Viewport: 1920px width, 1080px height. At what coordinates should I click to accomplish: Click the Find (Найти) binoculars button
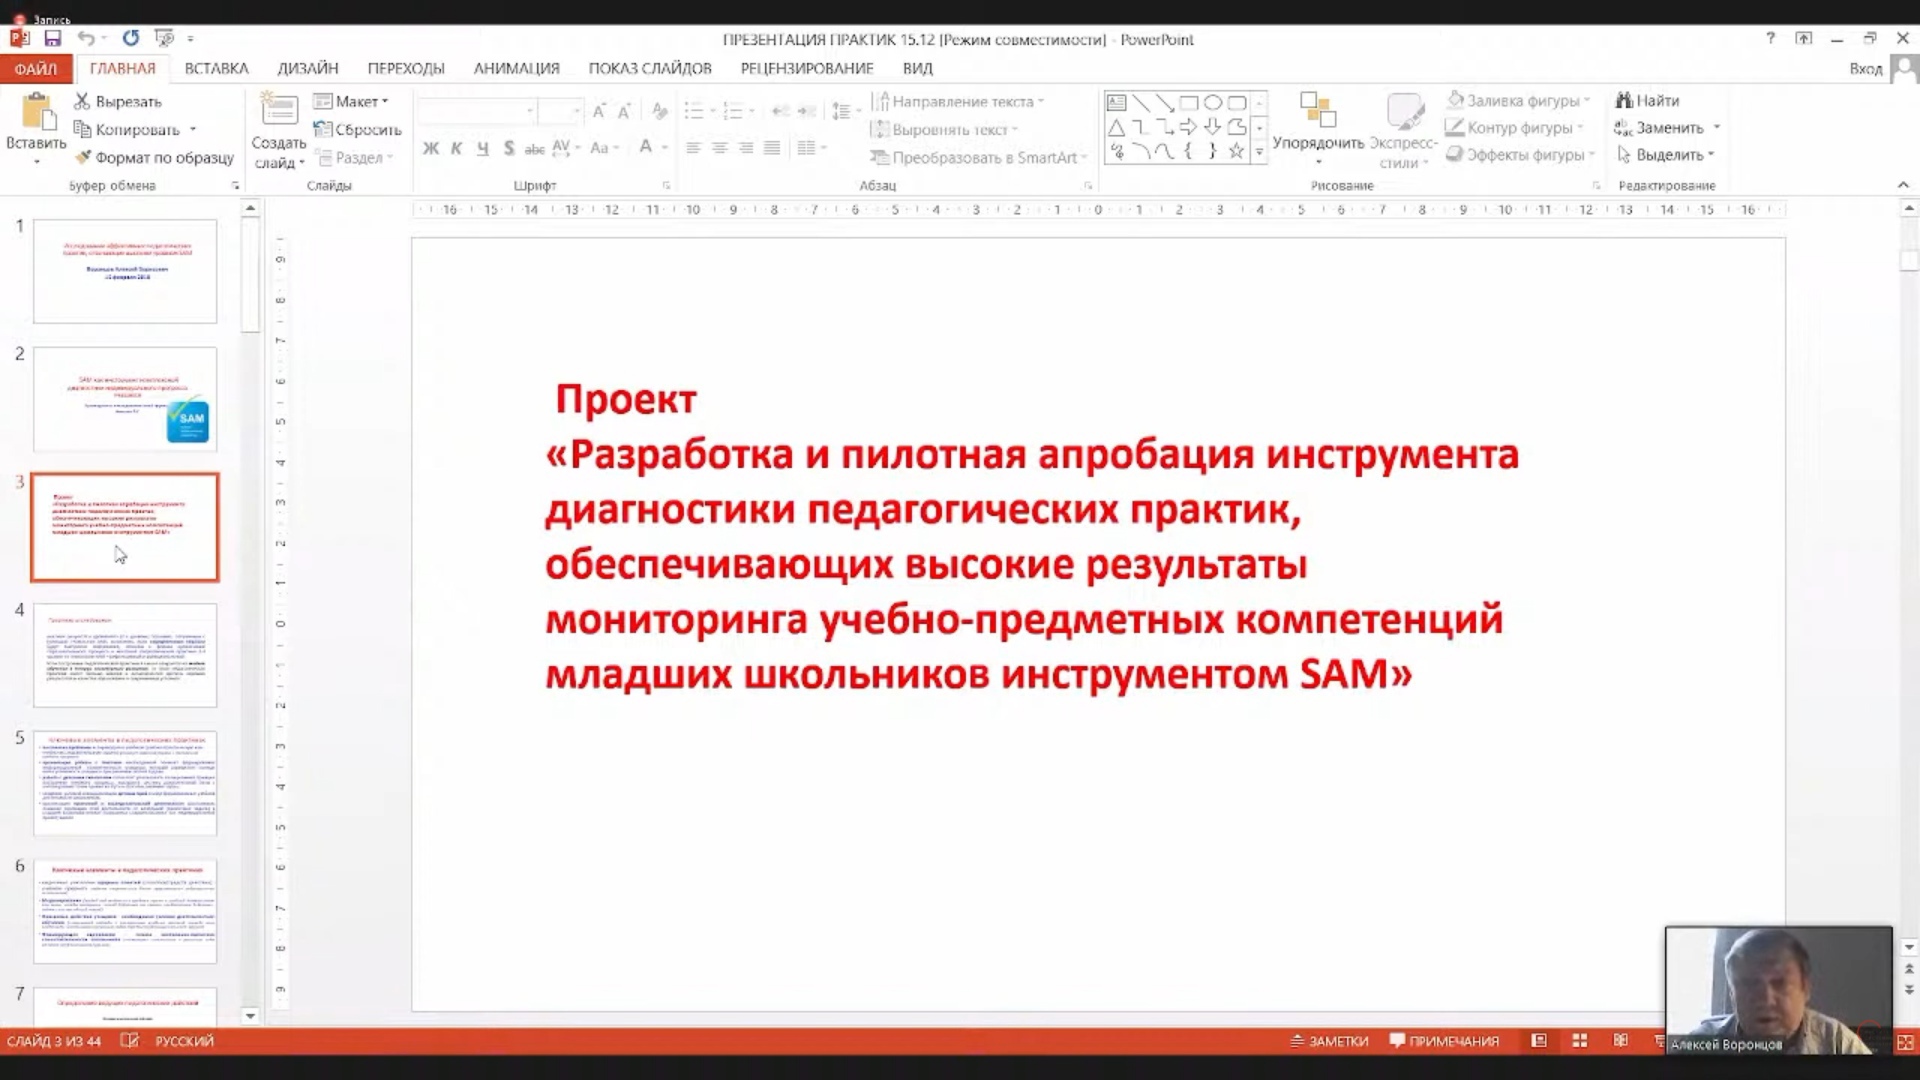tap(1647, 100)
